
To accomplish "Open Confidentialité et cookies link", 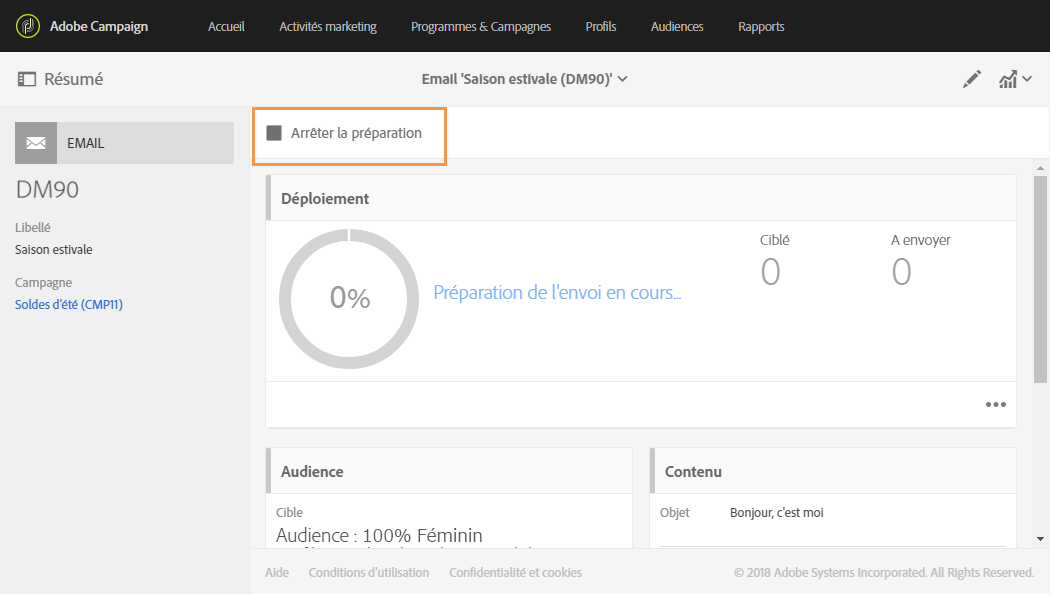I will (516, 573).
